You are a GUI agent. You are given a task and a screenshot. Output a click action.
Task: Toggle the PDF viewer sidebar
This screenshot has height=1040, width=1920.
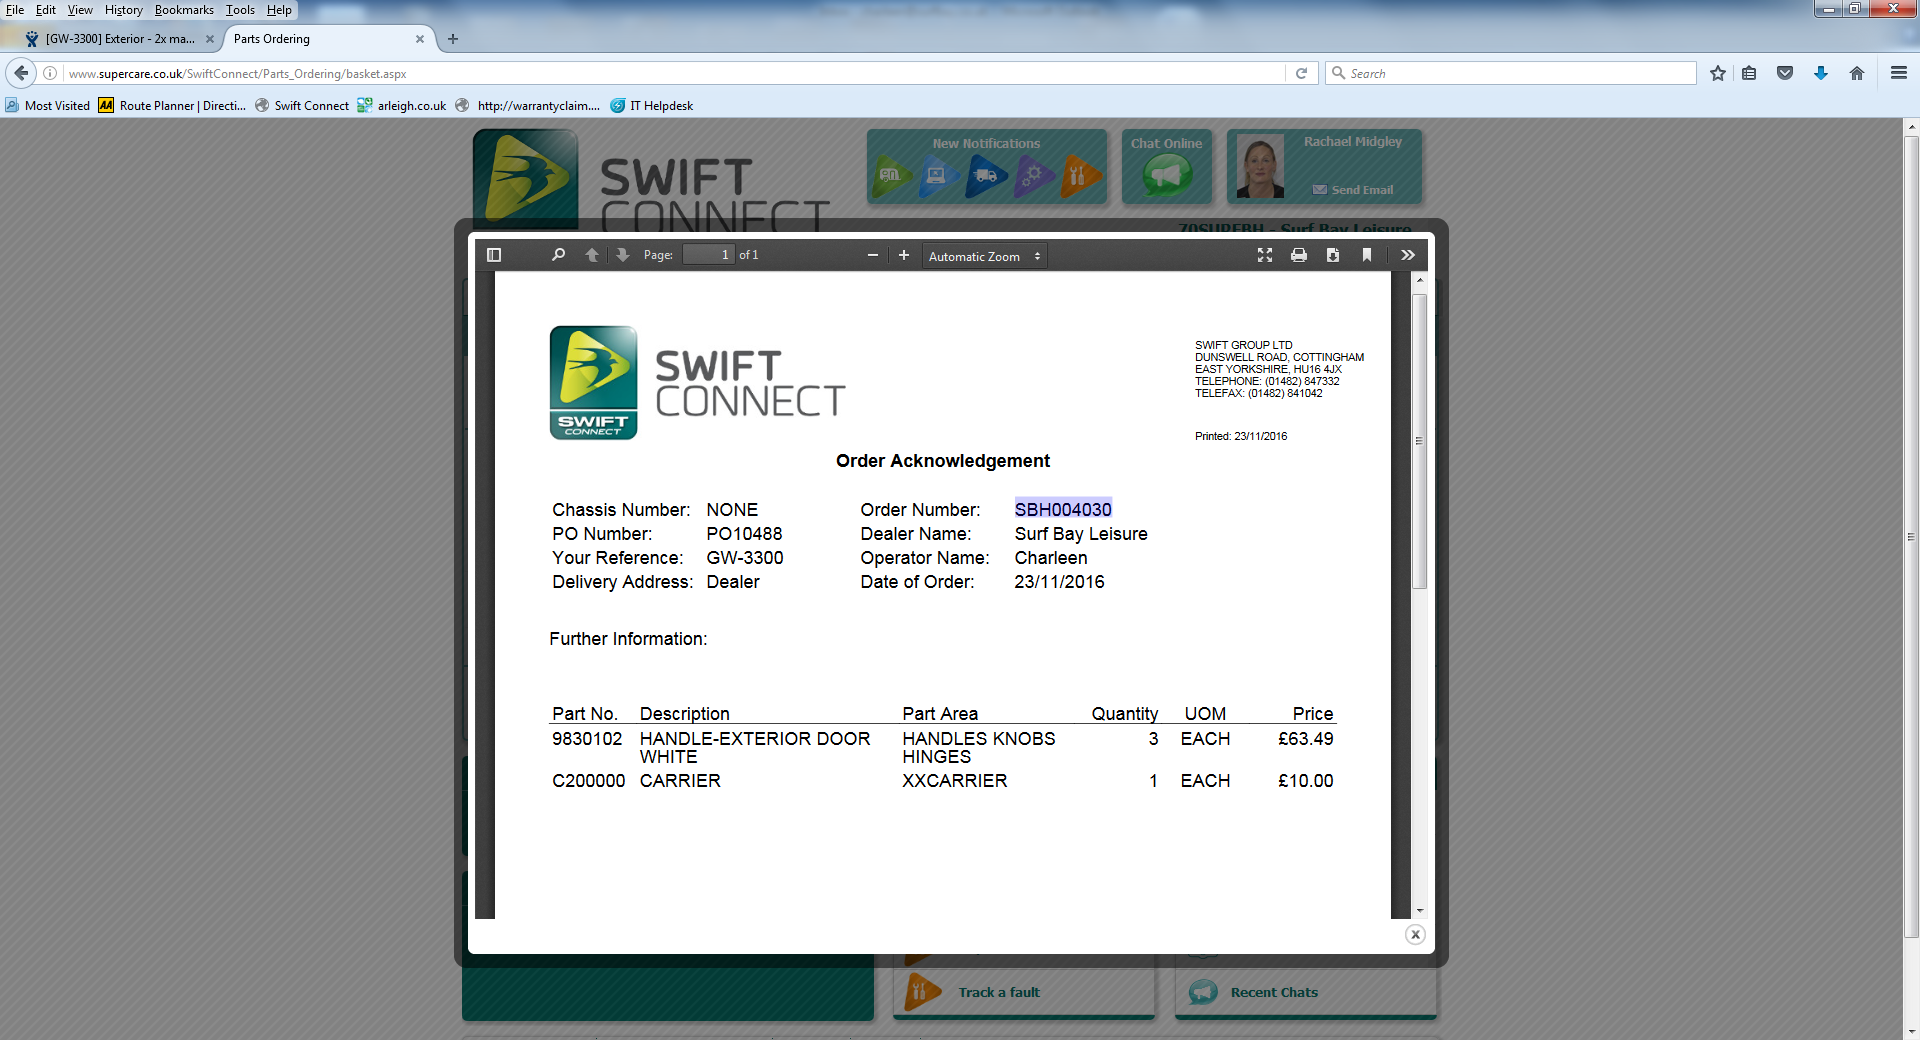(494, 255)
